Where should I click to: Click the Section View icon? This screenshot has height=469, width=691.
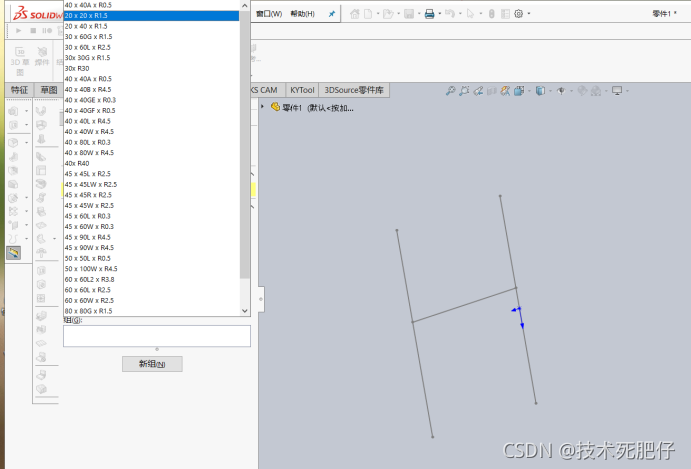[492, 91]
